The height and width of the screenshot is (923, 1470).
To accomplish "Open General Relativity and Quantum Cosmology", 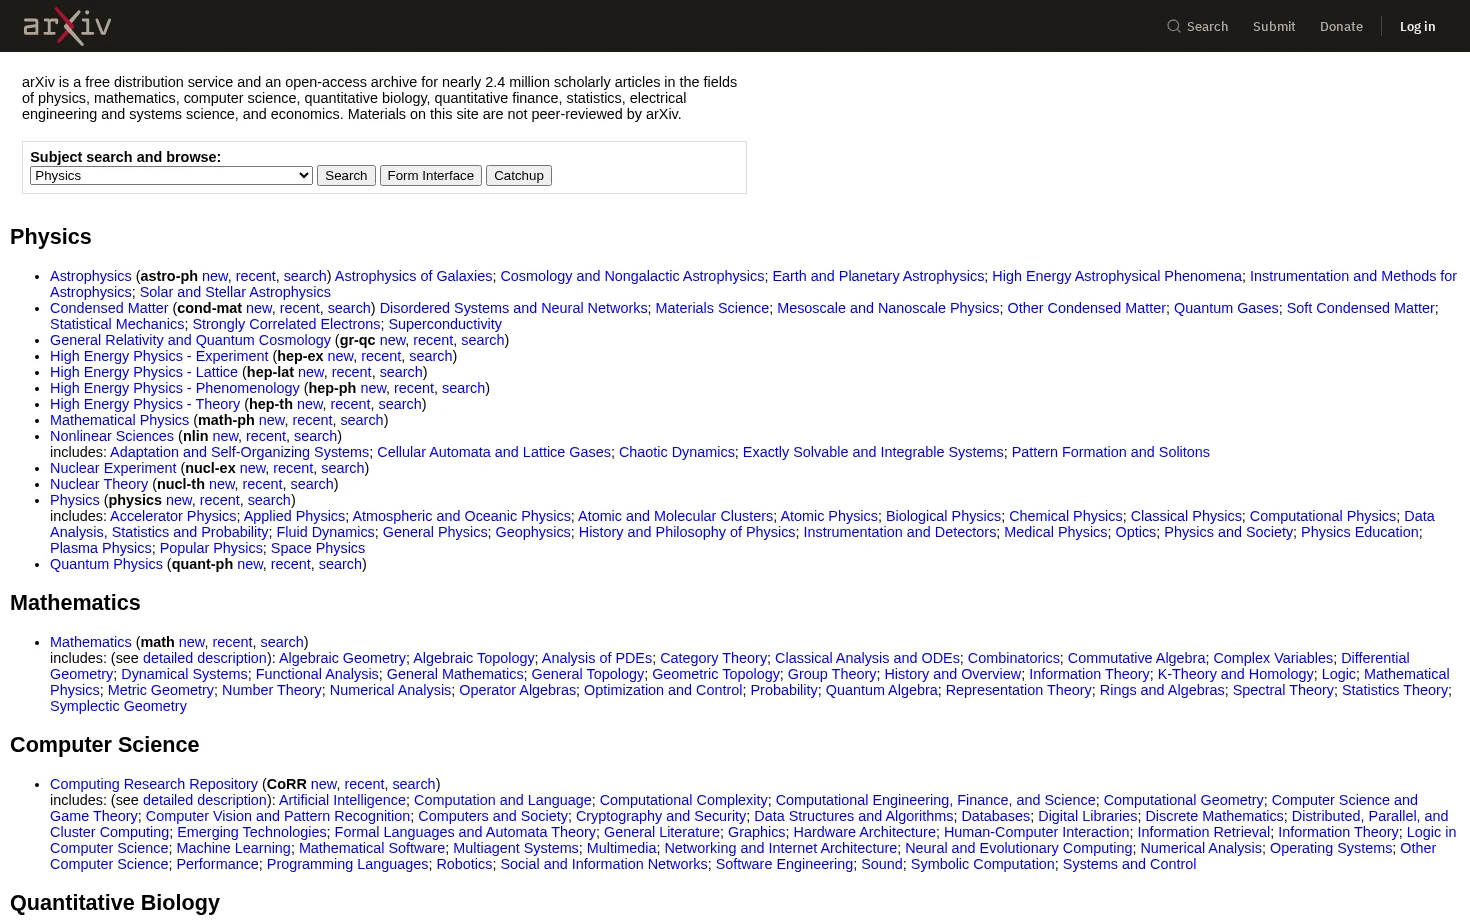I will (190, 340).
